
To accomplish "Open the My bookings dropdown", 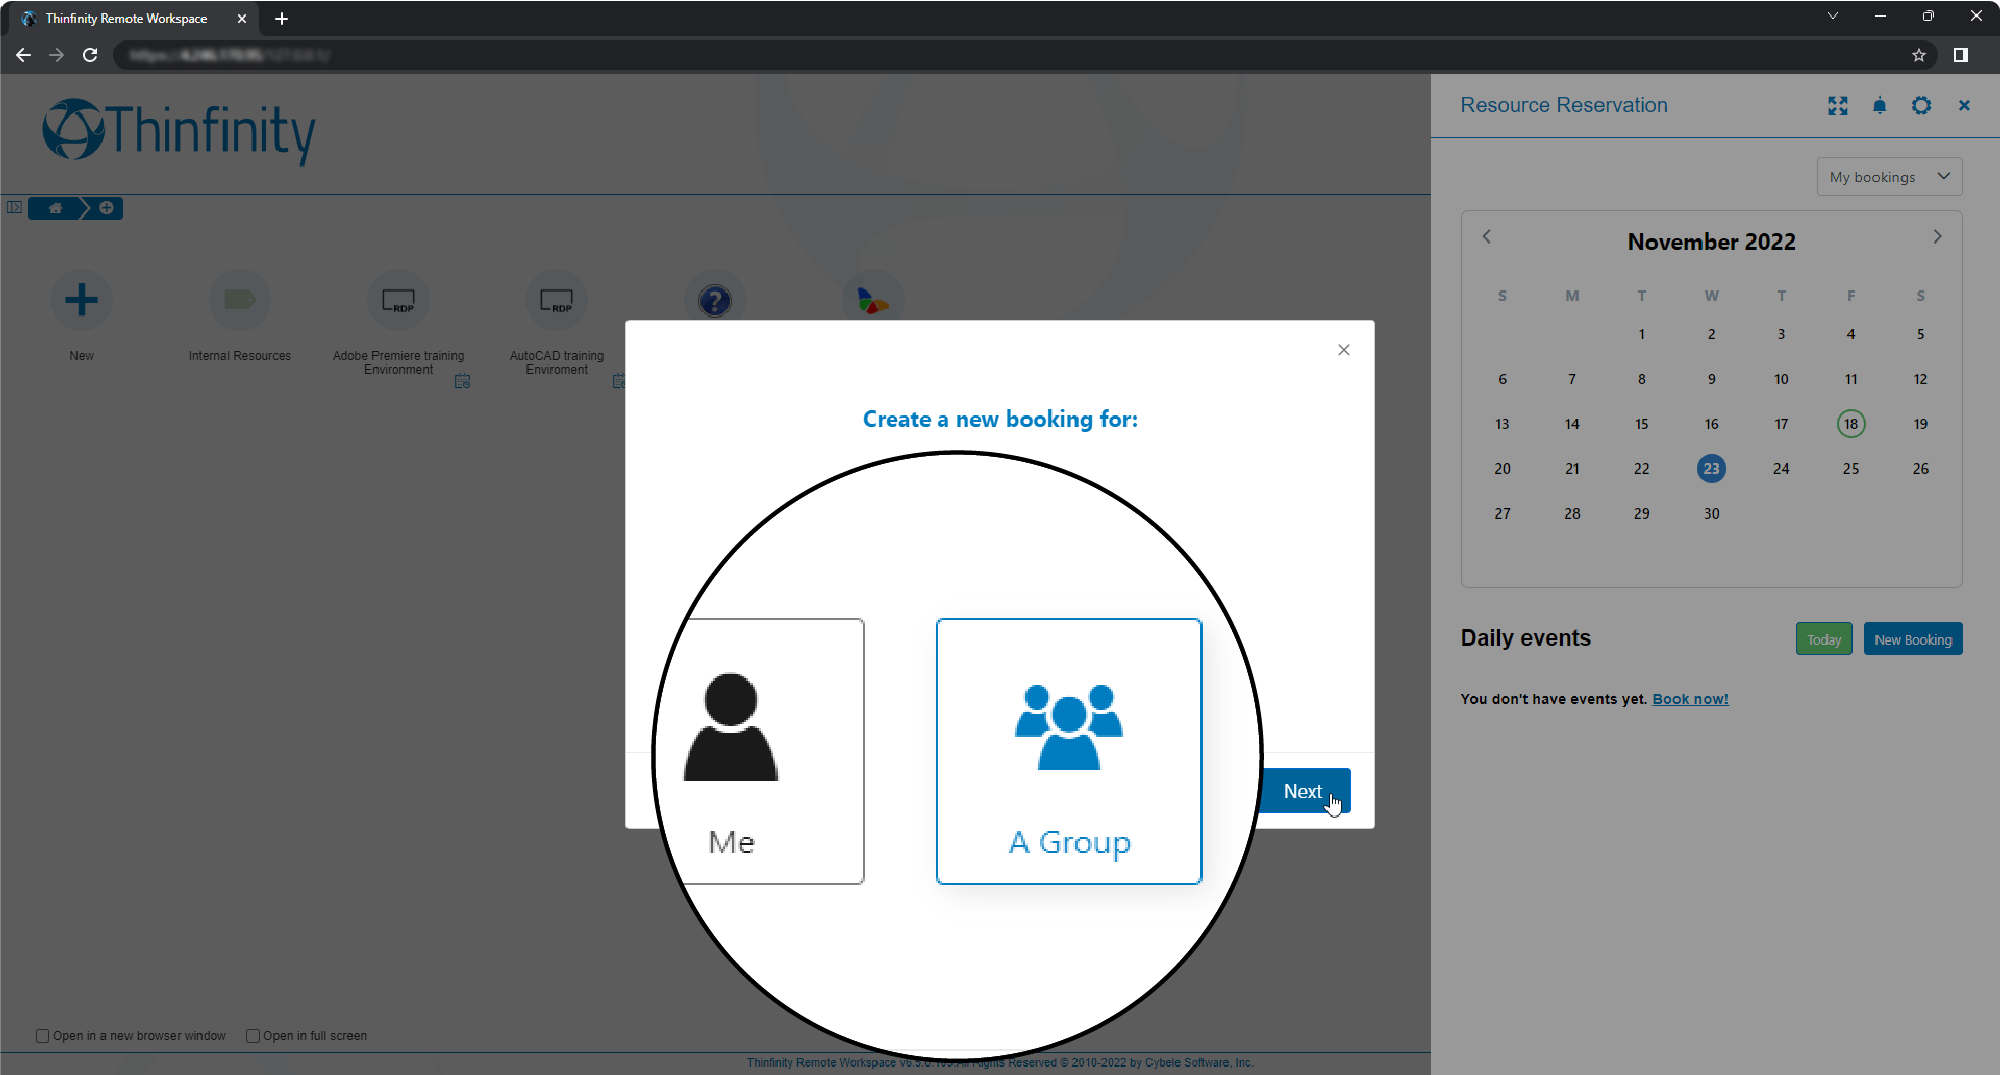I will click(1888, 176).
